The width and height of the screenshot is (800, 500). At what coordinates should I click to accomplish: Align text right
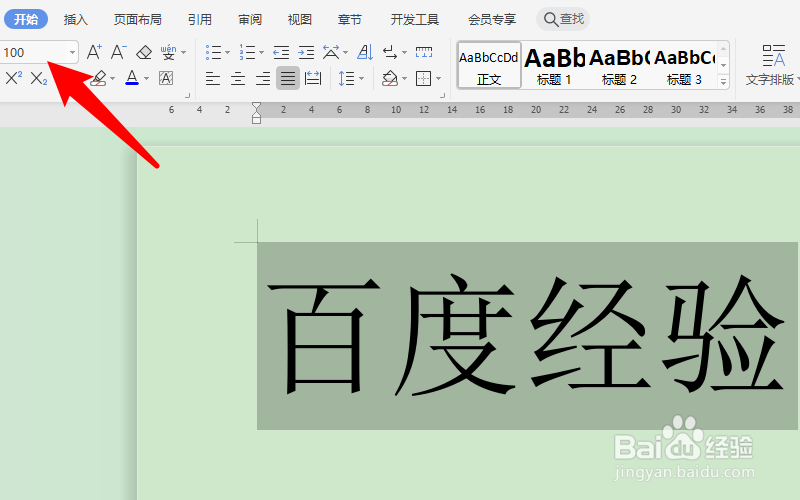tap(263, 79)
